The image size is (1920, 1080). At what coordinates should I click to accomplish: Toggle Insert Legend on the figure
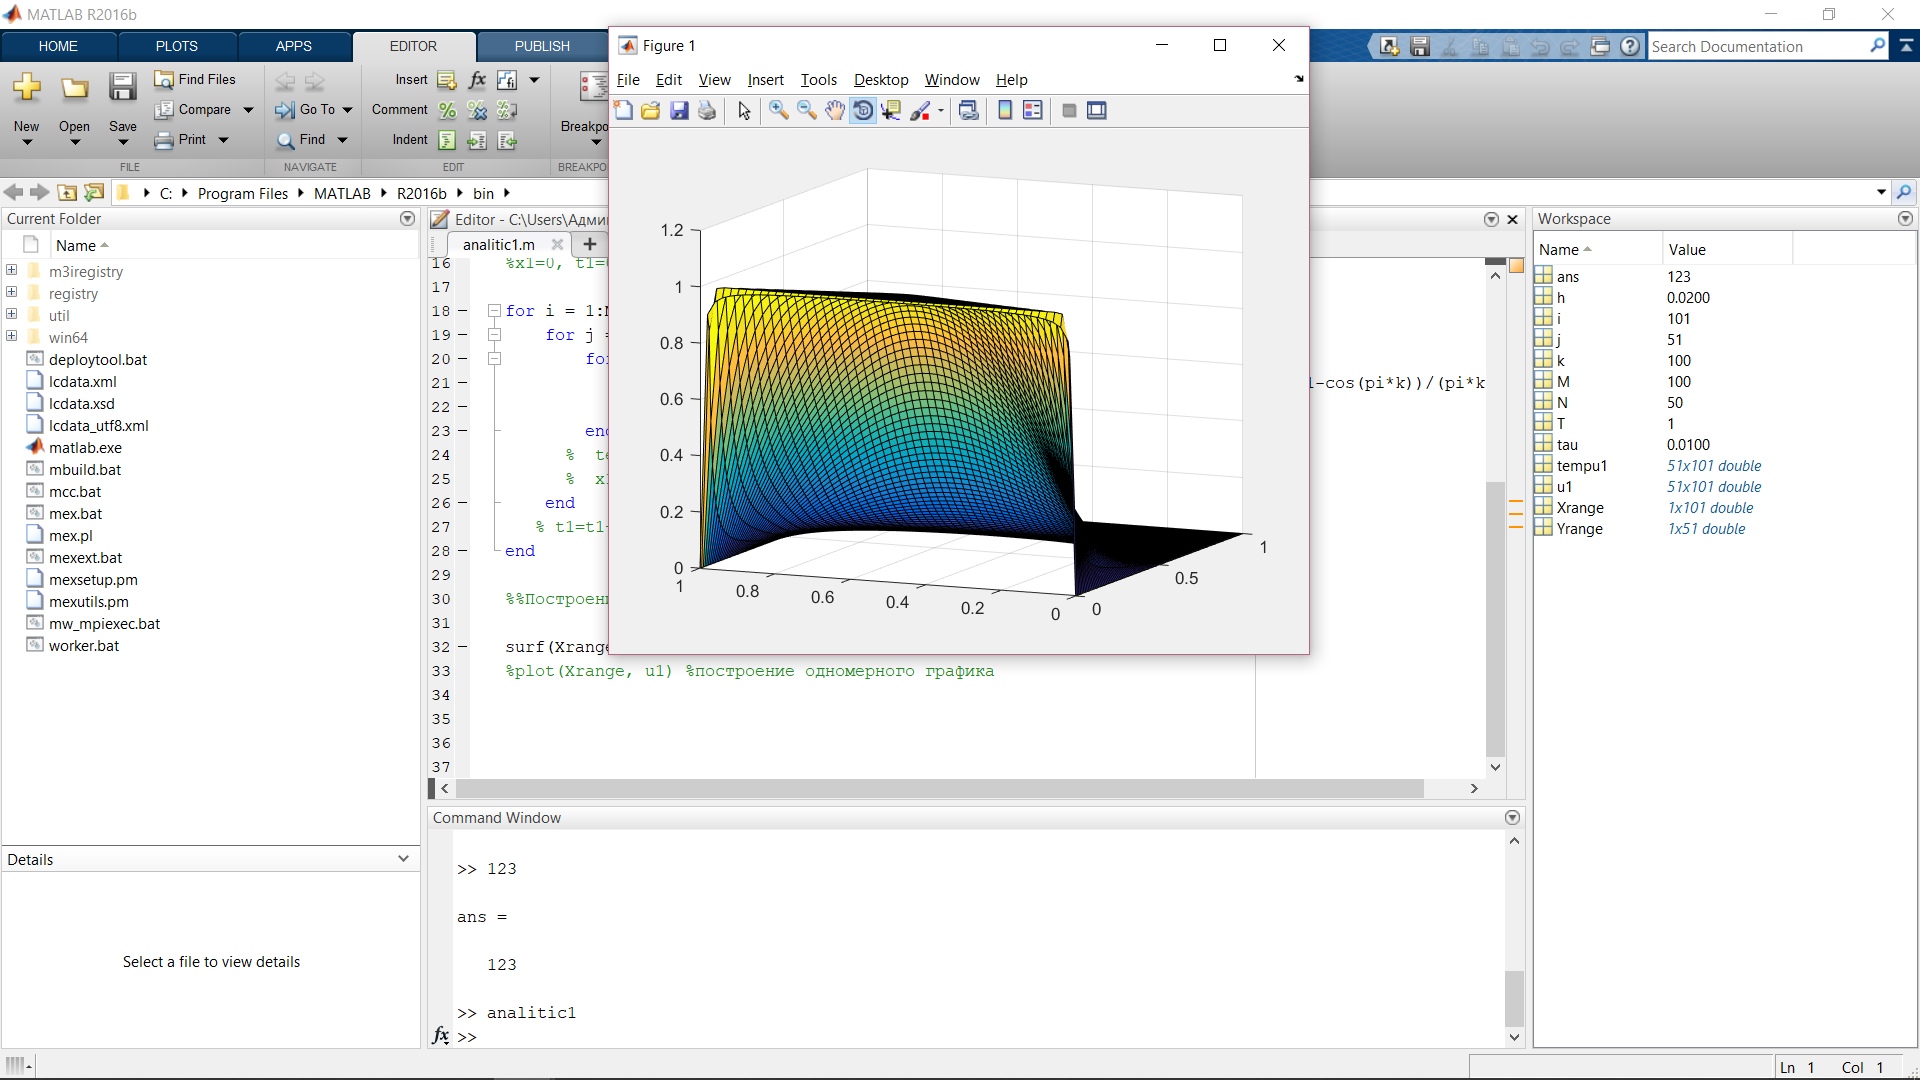pos(1033,111)
